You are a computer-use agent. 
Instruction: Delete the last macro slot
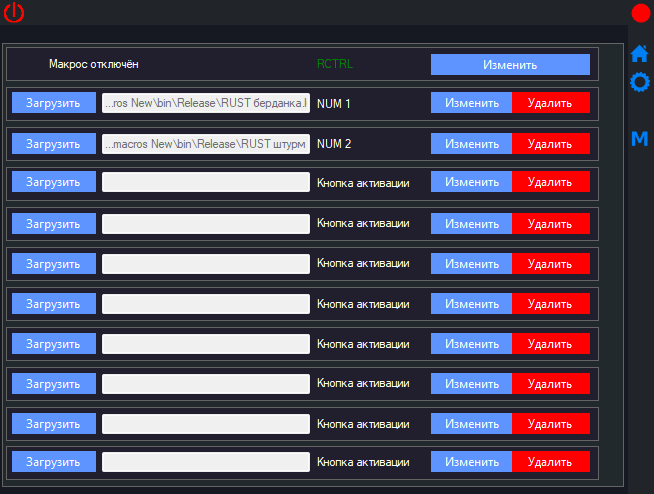pyautogui.click(x=551, y=461)
